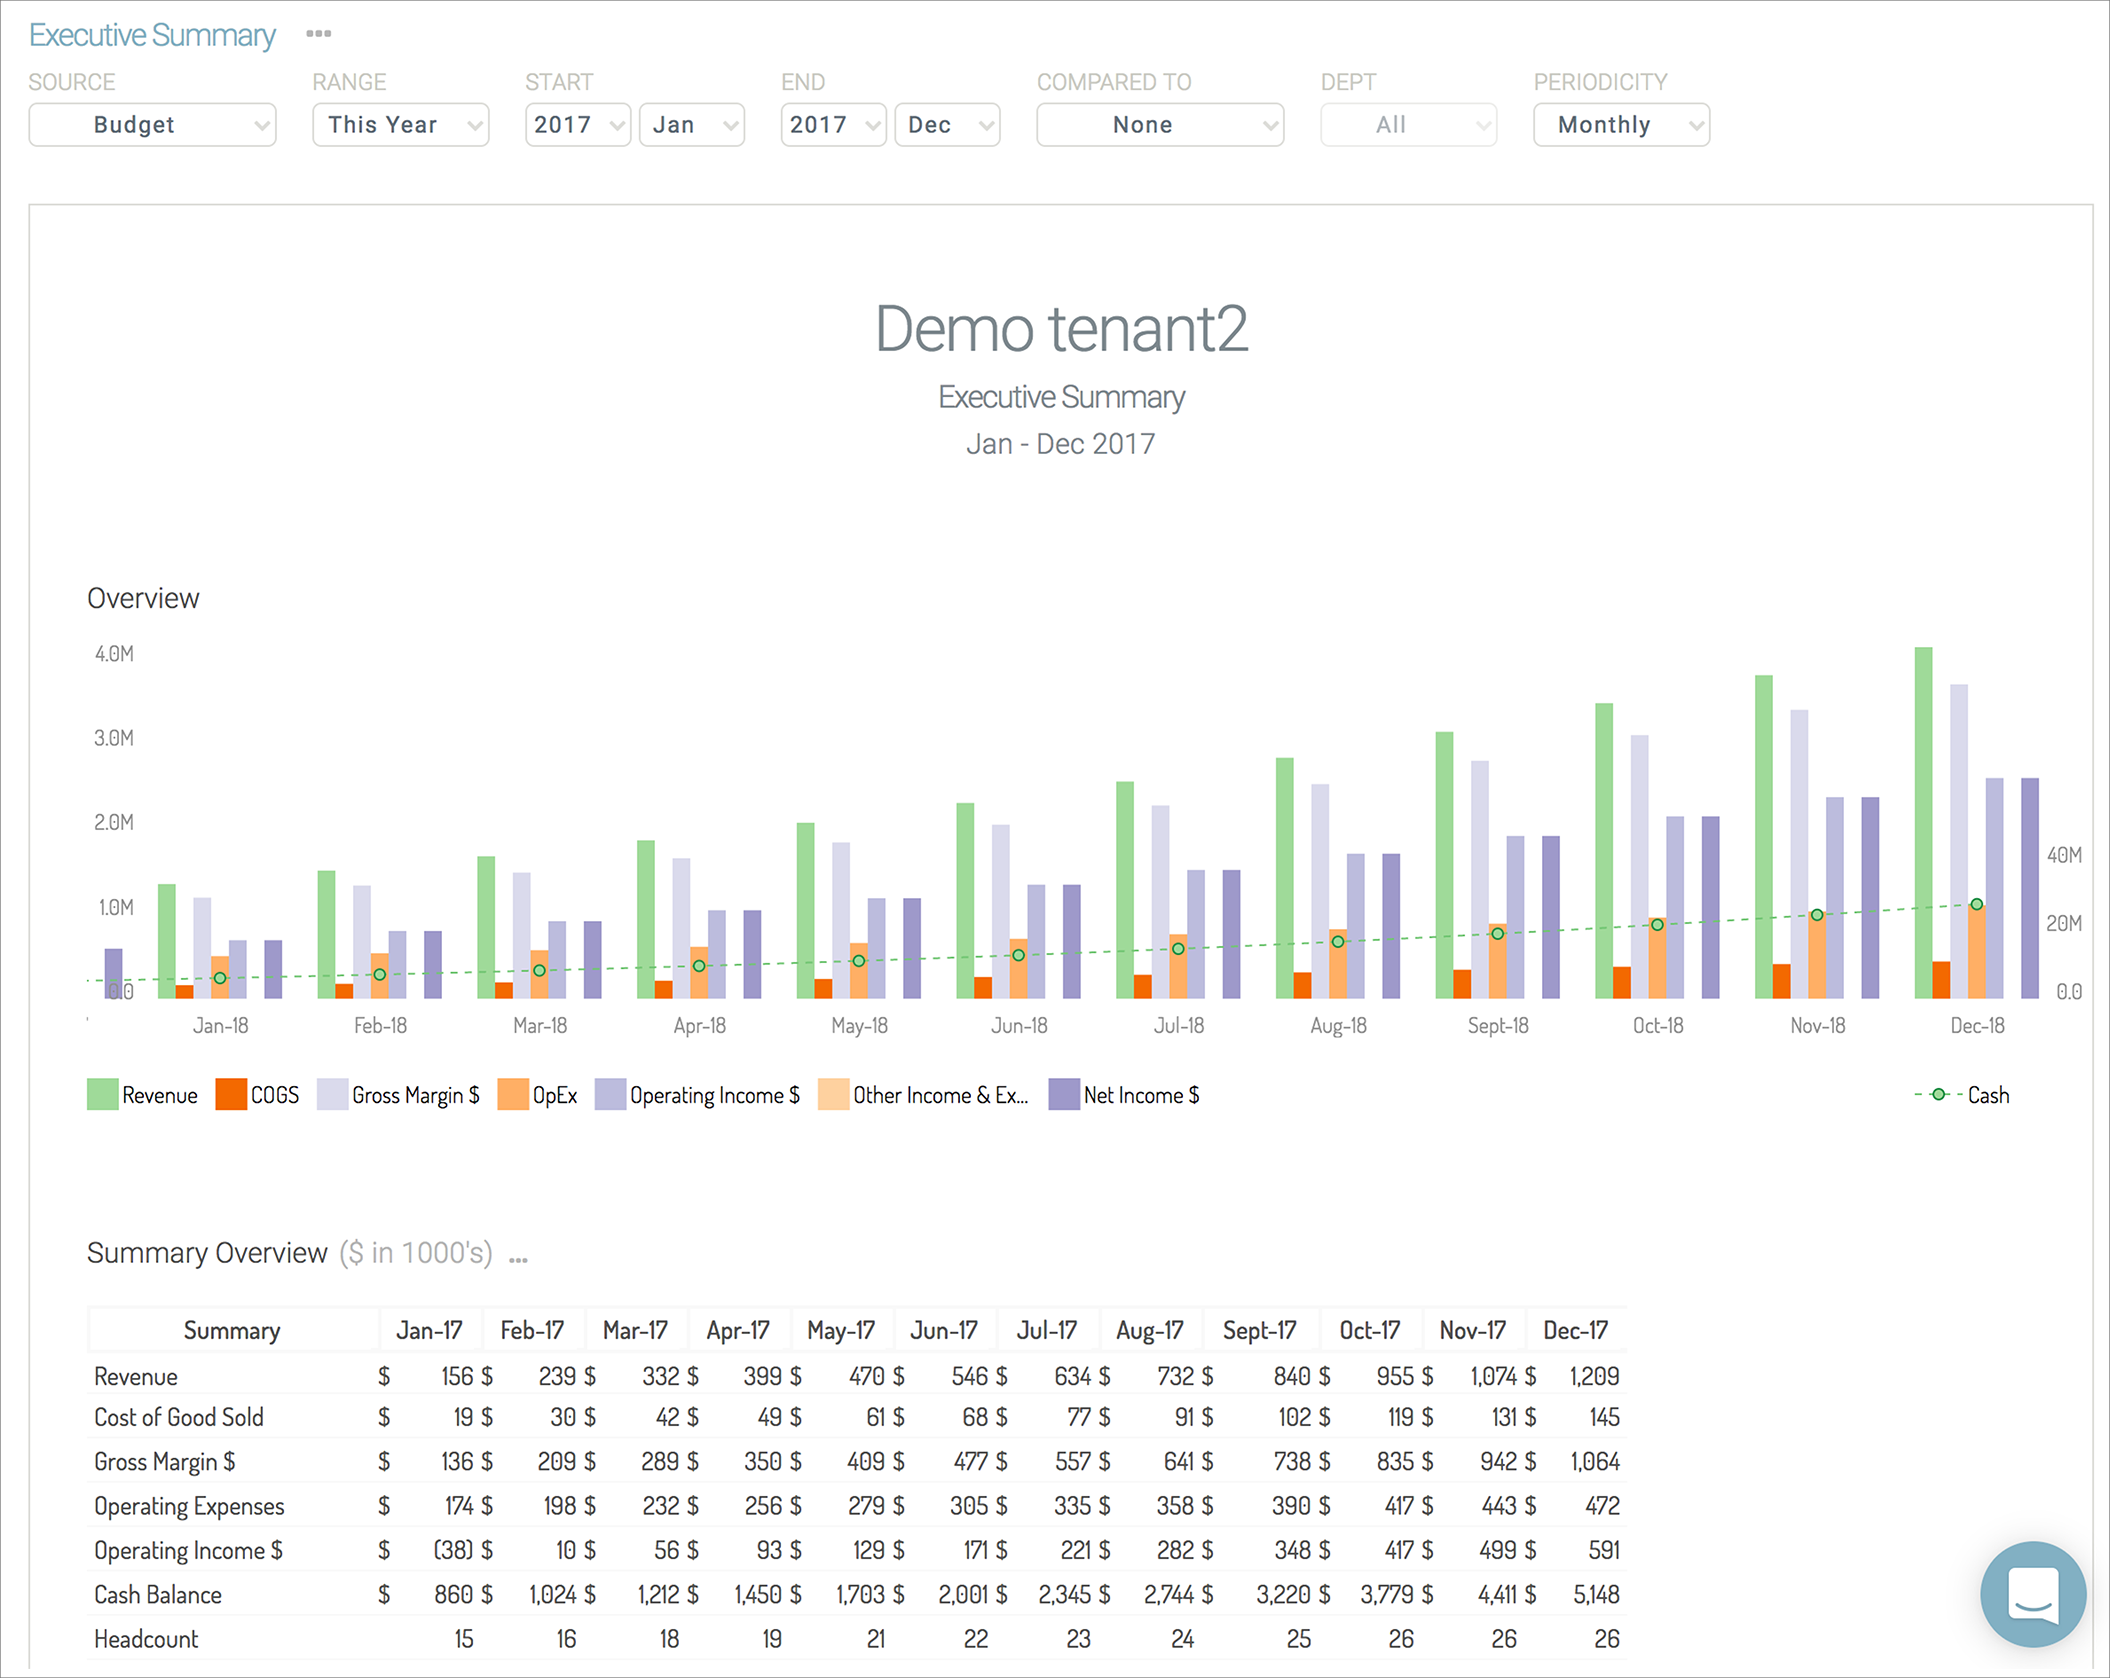Toggle the OpEx legend entry

click(537, 1095)
